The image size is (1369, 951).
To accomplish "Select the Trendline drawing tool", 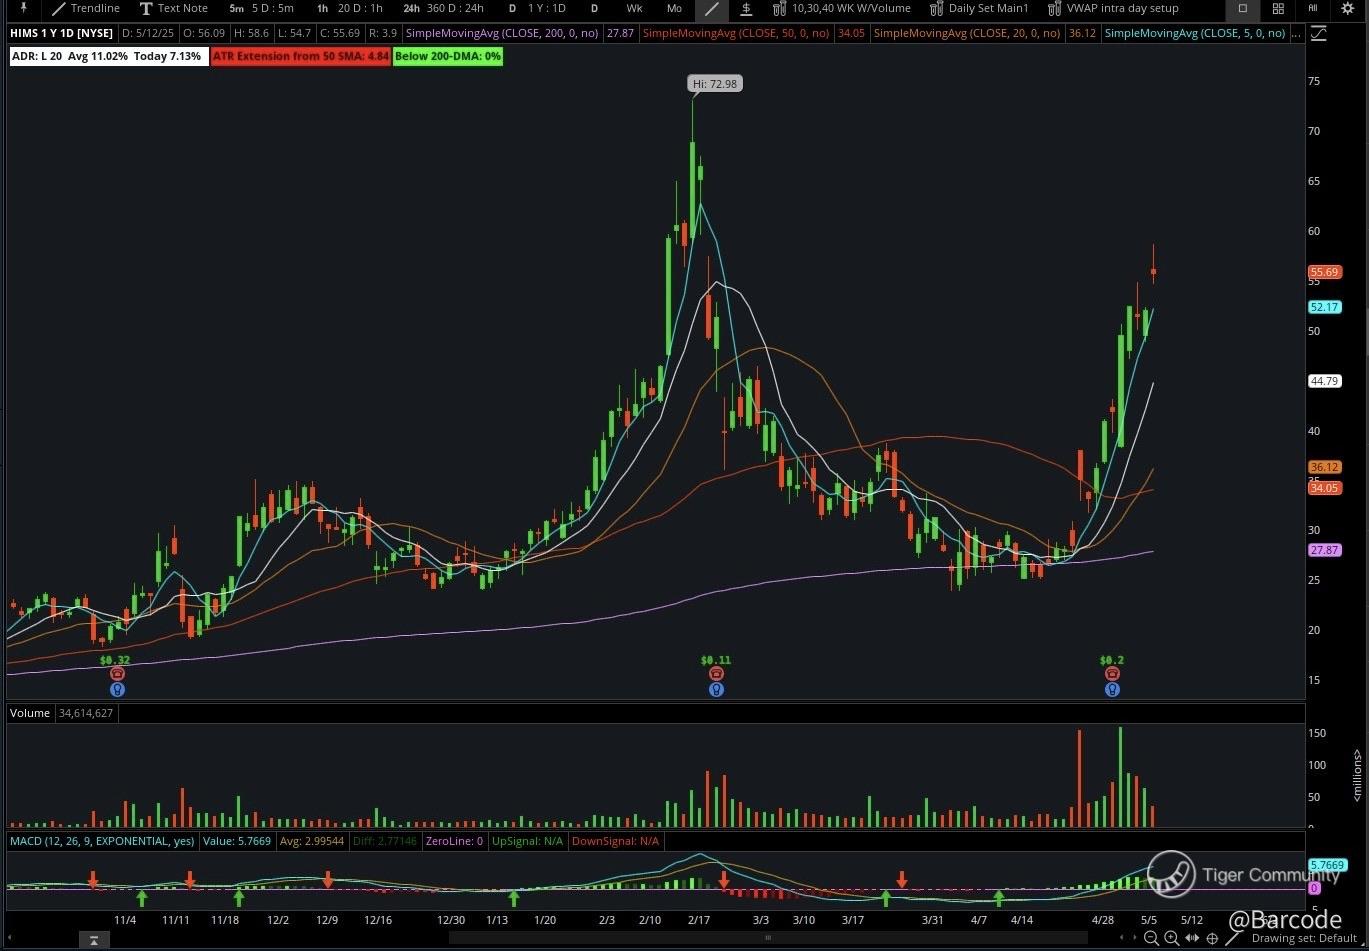I will point(86,8).
